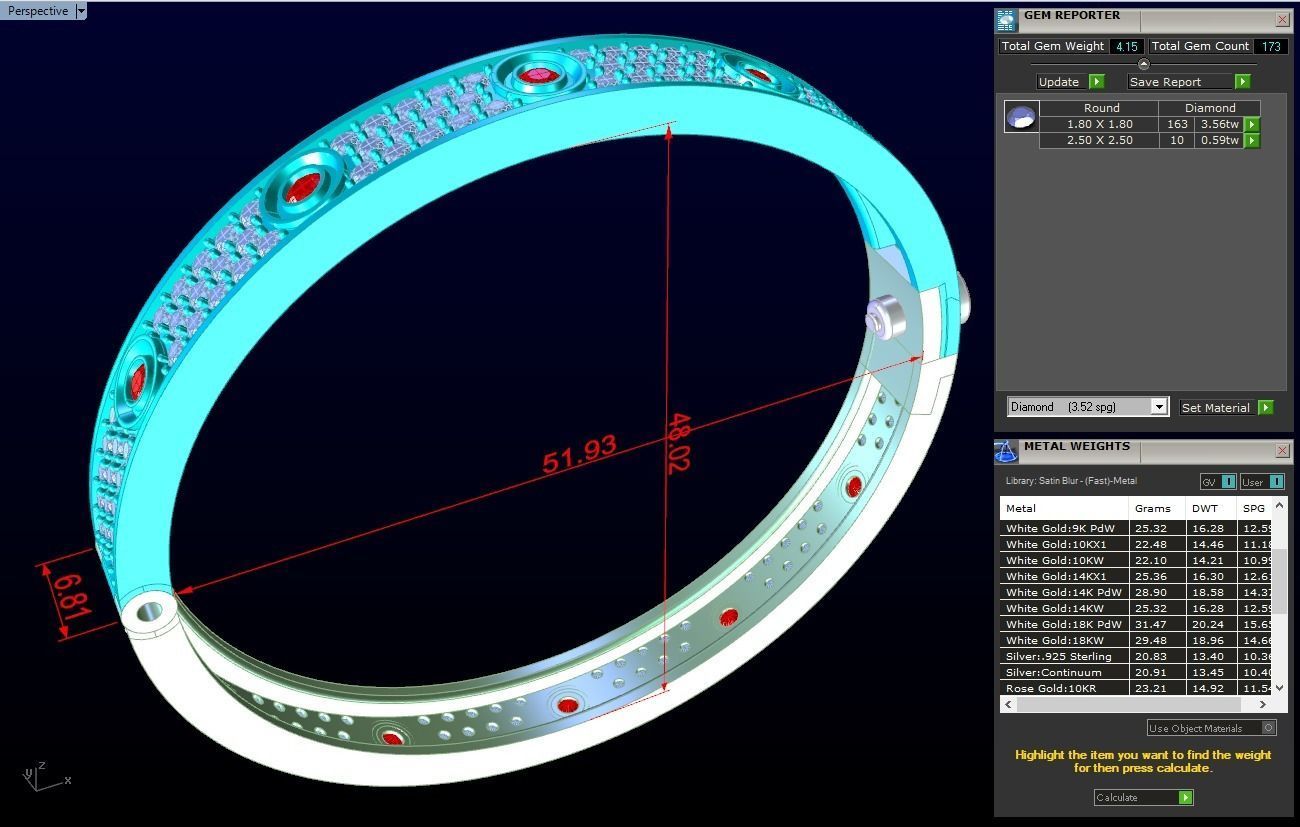Click metal list scroll down arrow

pyautogui.click(x=1279, y=688)
